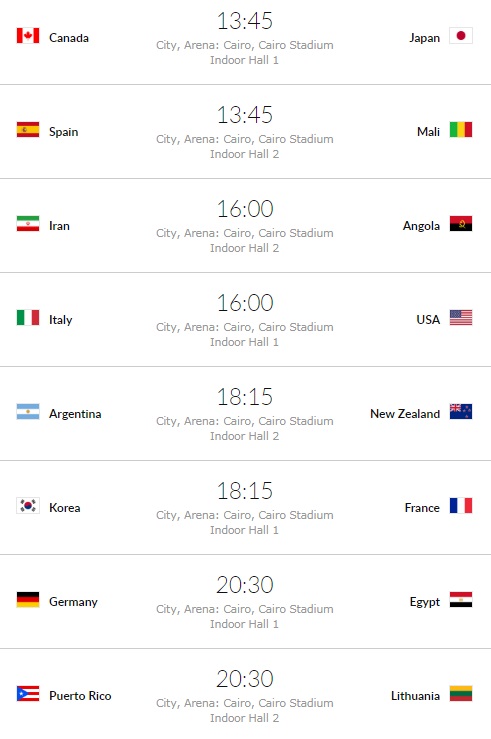Open the Mali flag icon
491x739 pixels.
(x=461, y=130)
